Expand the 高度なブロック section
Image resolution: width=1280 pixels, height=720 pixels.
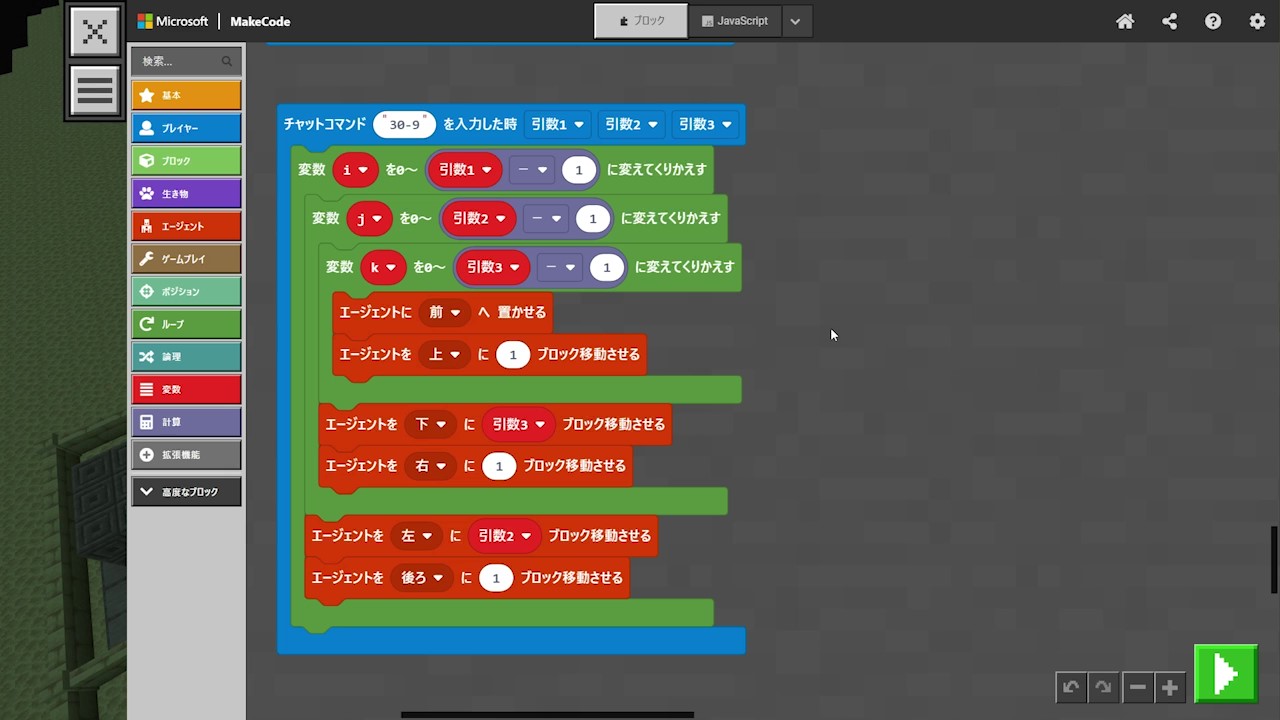coord(186,492)
